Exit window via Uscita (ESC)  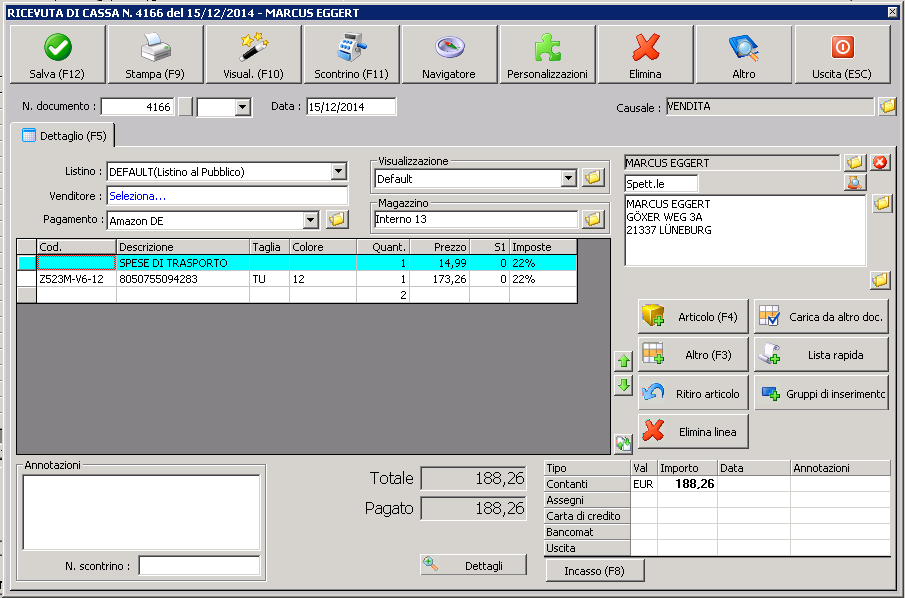[842, 55]
